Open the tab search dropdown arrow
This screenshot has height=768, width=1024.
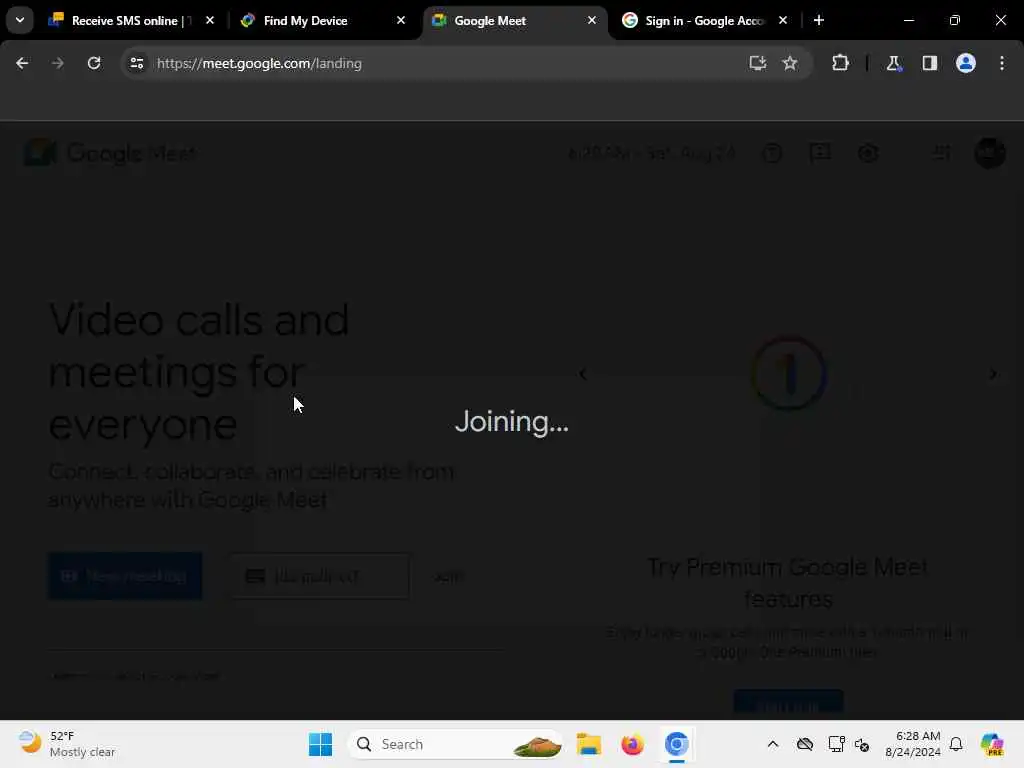click(20, 20)
